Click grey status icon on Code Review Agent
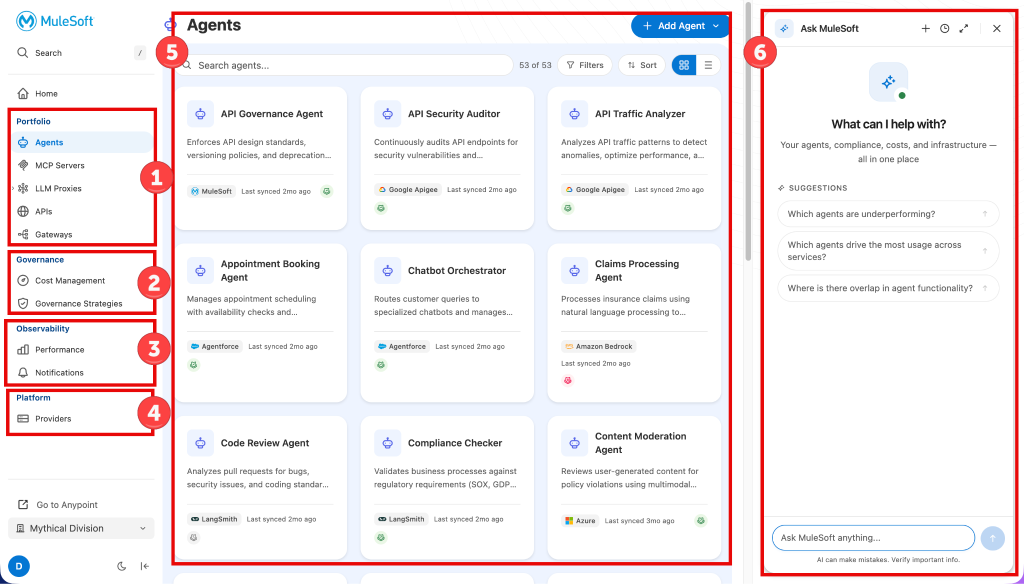The width and height of the screenshot is (1024, 584). [193, 538]
